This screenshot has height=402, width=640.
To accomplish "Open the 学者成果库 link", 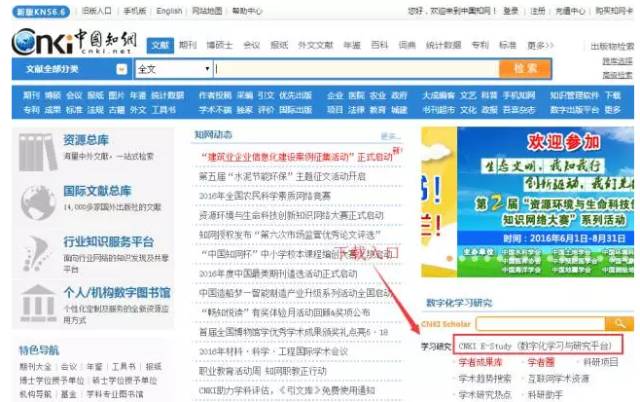I will pyautogui.click(x=480, y=362).
